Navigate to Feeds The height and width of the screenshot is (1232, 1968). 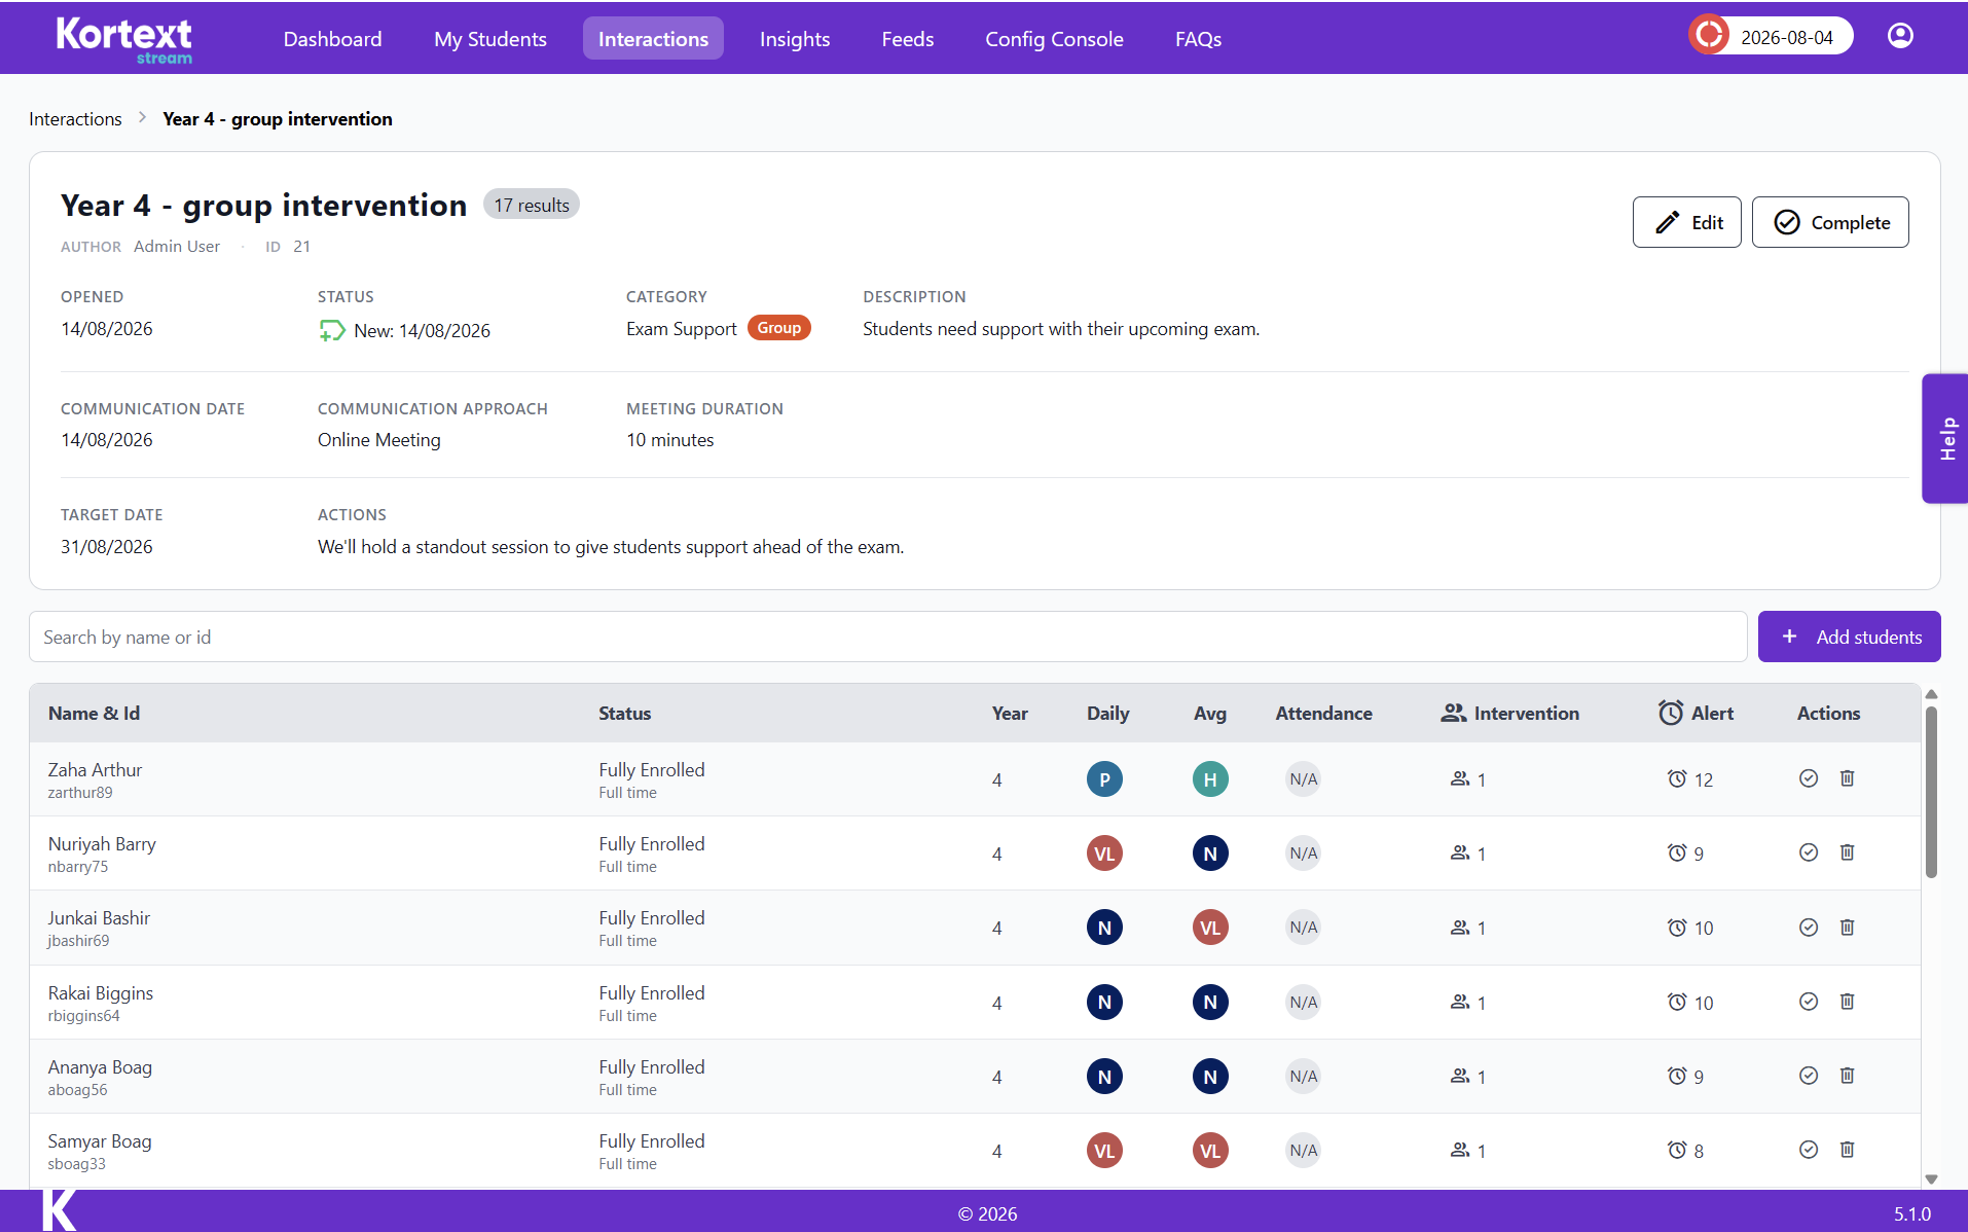click(907, 38)
